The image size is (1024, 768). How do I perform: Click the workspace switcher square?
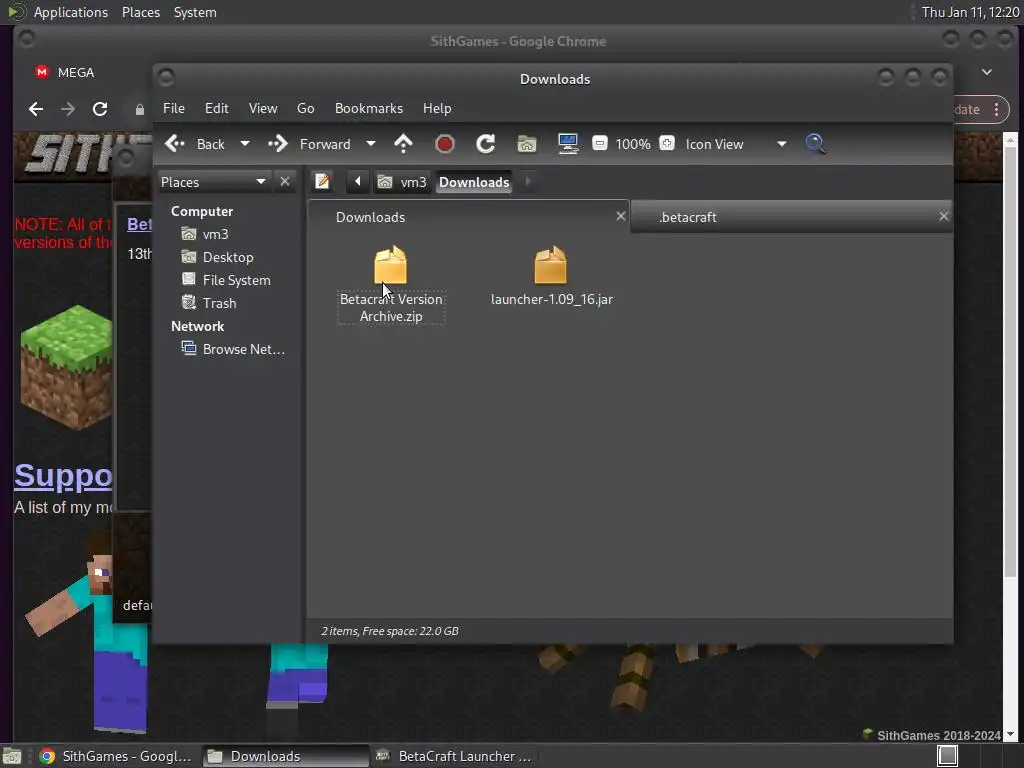pos(947,756)
